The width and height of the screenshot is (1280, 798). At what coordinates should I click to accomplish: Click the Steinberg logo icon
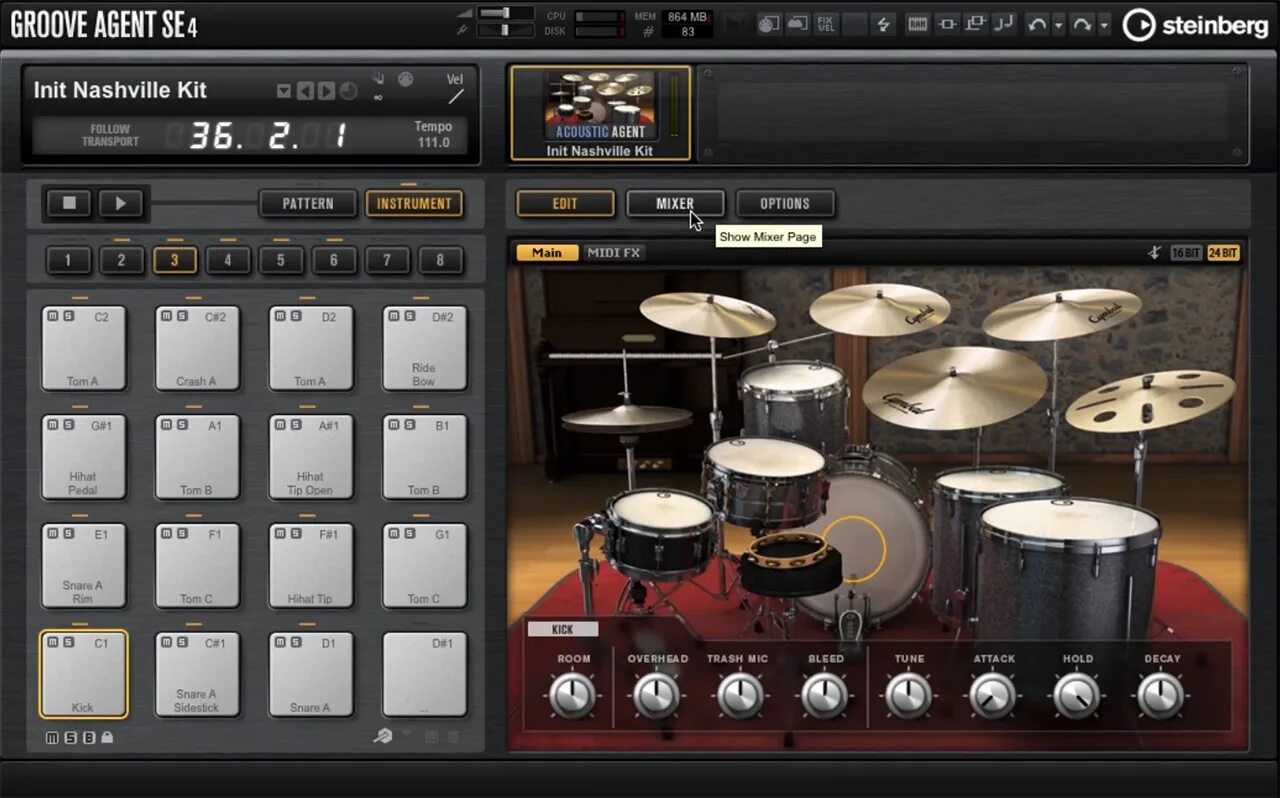(x=1138, y=25)
